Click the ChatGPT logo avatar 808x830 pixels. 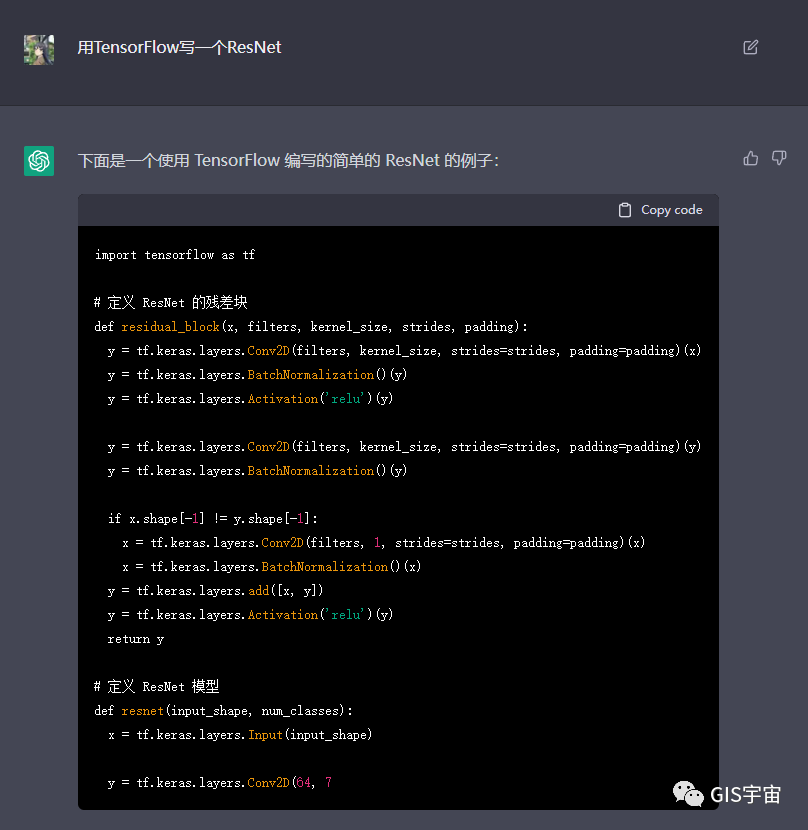click(x=39, y=161)
